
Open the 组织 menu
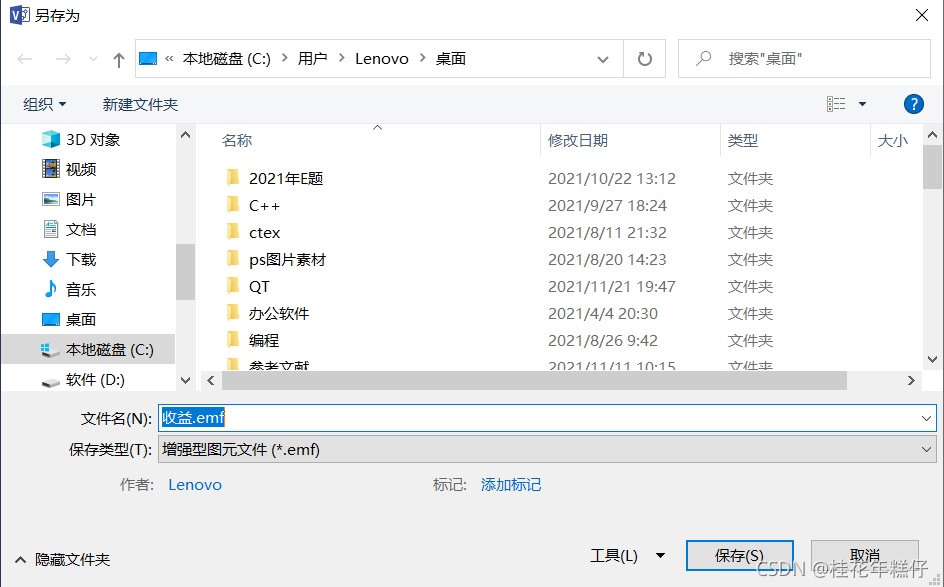pyautogui.click(x=45, y=104)
